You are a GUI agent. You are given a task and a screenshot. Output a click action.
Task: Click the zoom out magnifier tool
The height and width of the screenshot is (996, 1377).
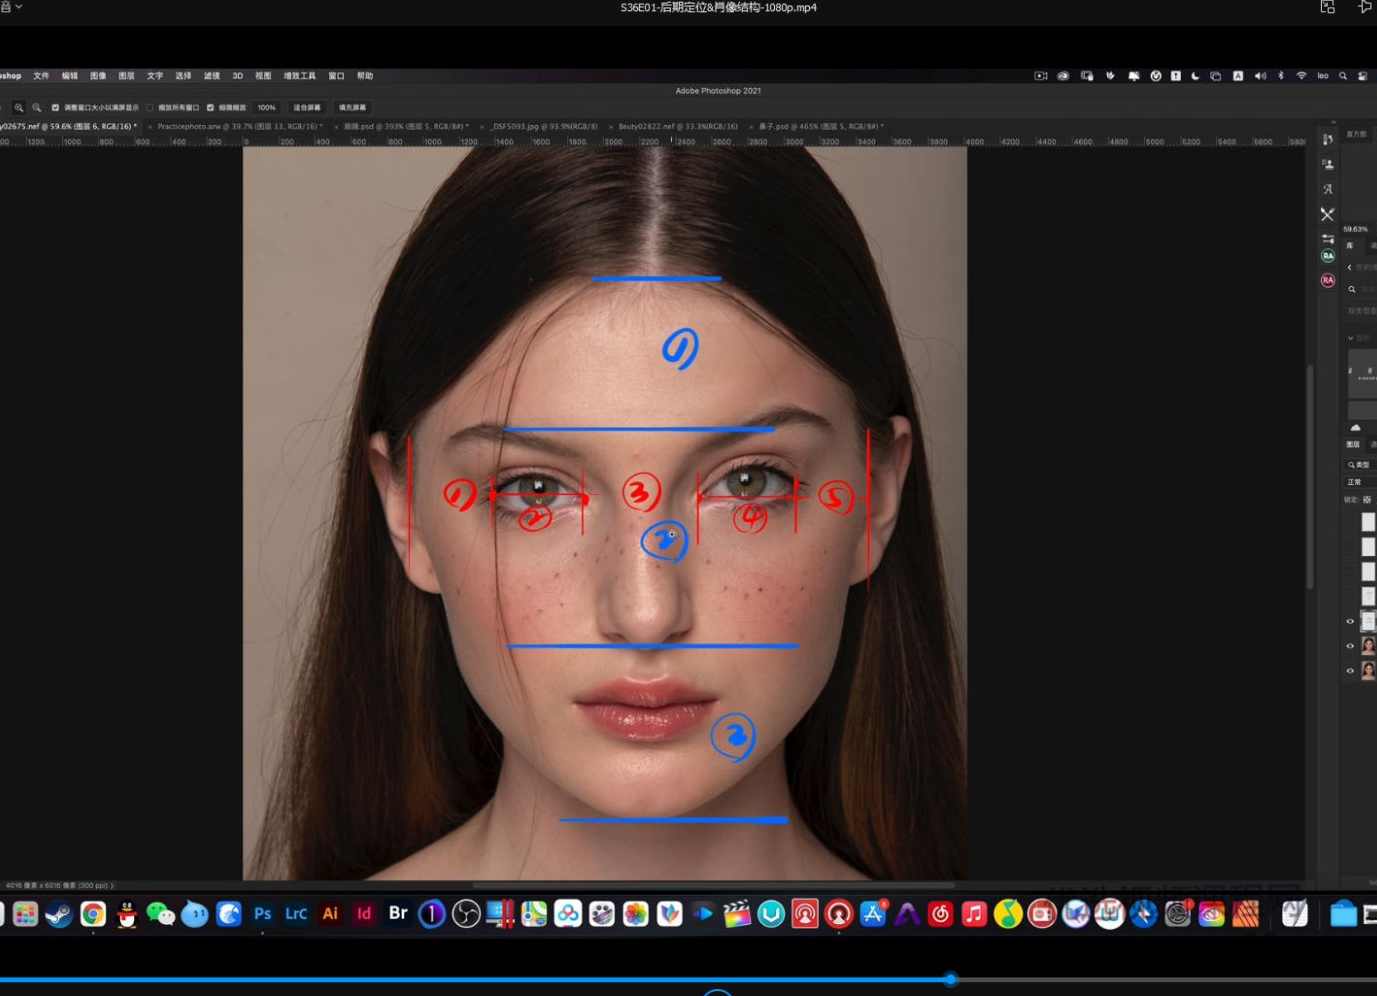pos(37,108)
